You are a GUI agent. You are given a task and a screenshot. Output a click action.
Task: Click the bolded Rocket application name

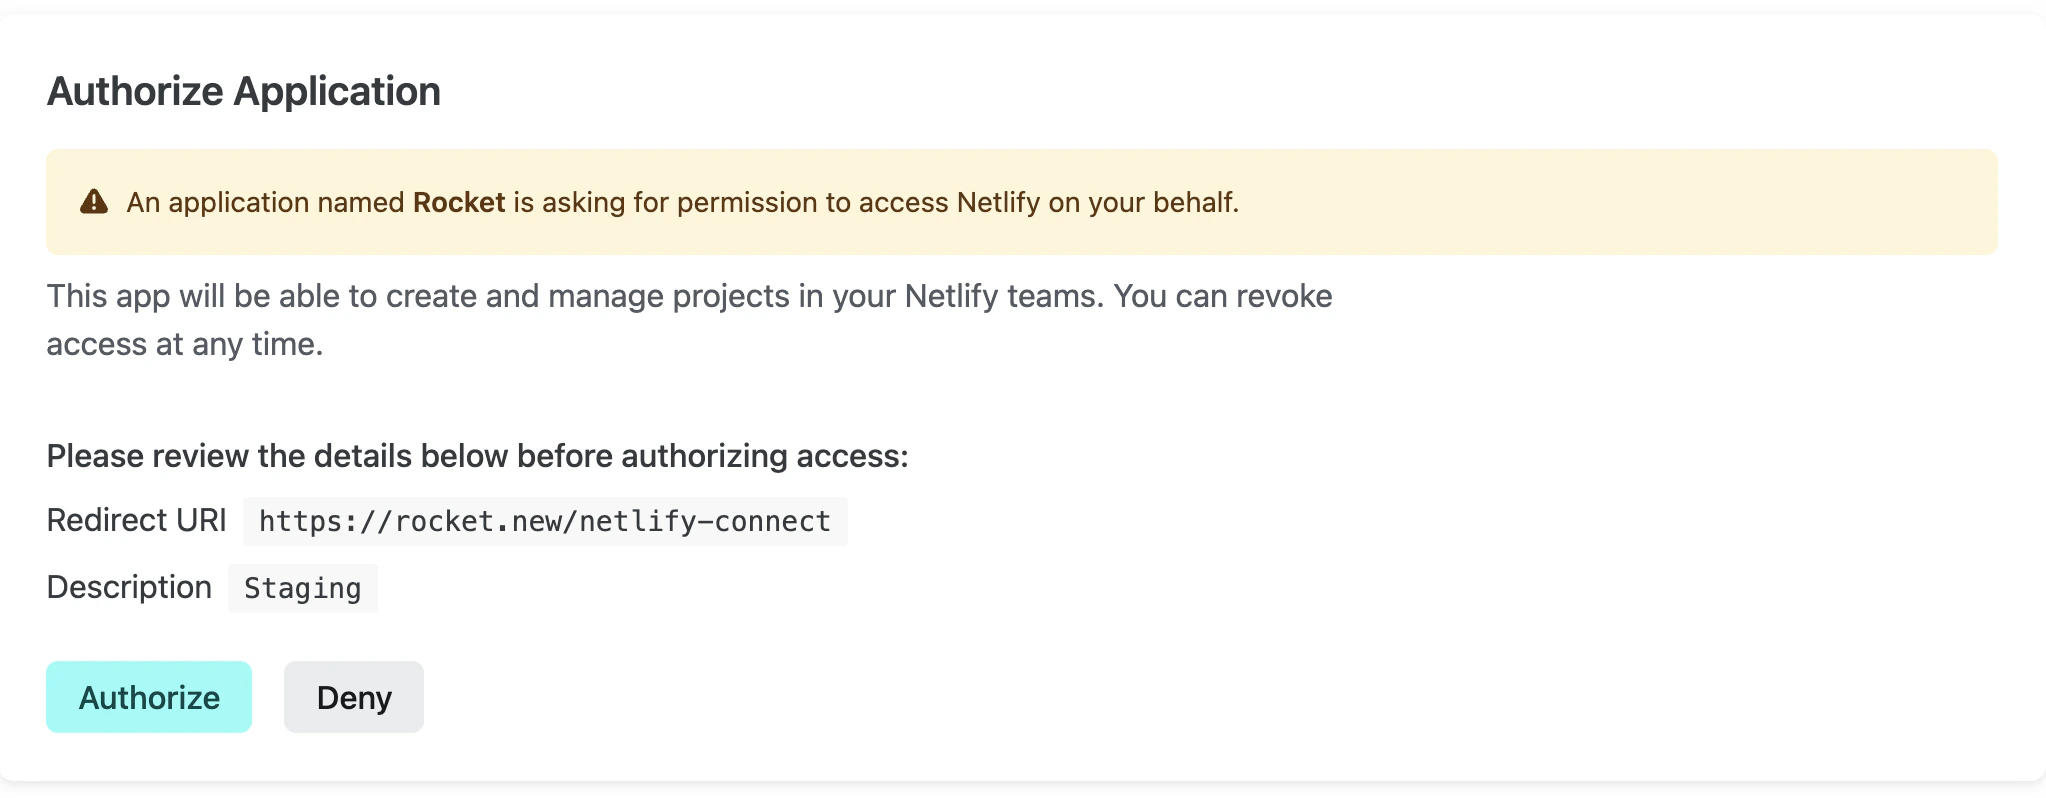point(459,202)
